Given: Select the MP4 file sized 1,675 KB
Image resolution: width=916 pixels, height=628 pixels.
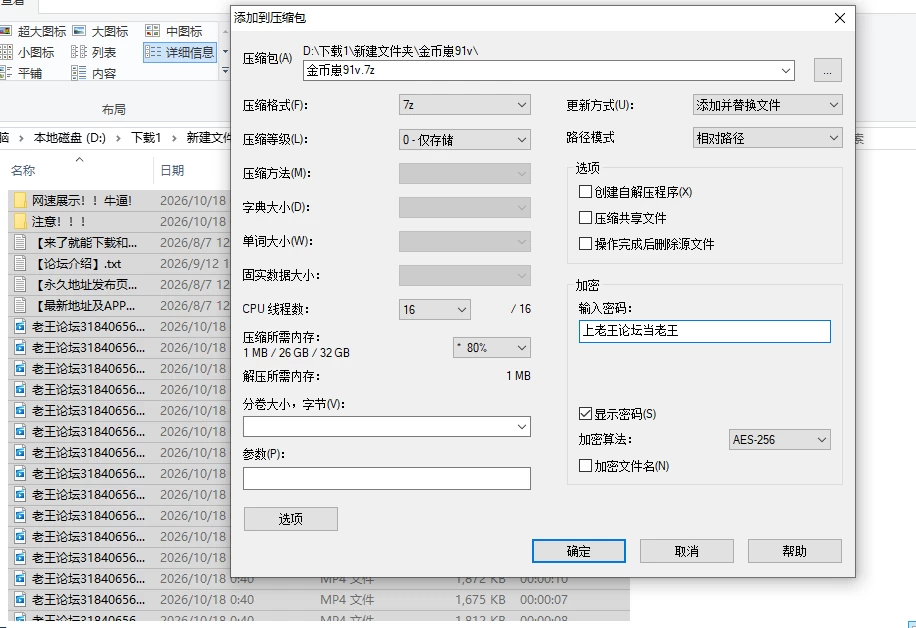Looking at the screenshot, I should [x=319, y=600].
